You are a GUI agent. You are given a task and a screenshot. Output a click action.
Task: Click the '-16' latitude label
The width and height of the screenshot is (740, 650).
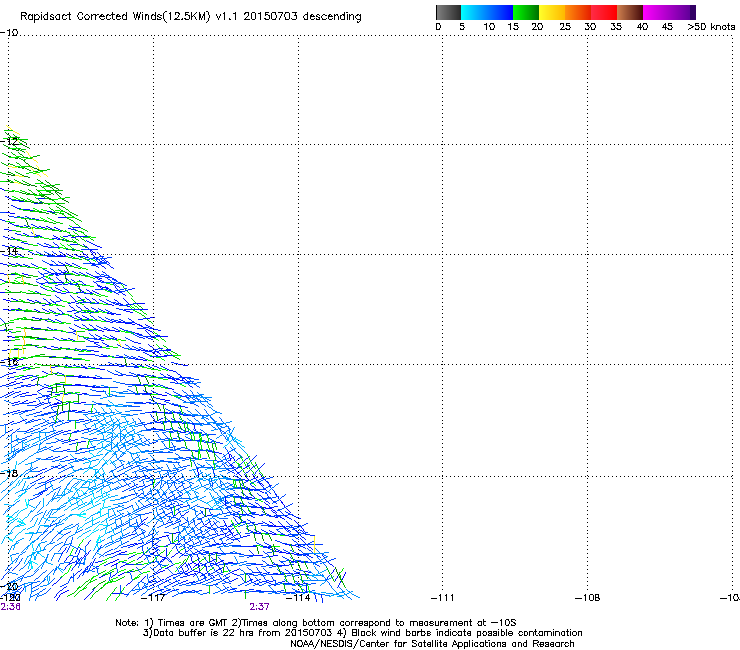click(x=9, y=362)
